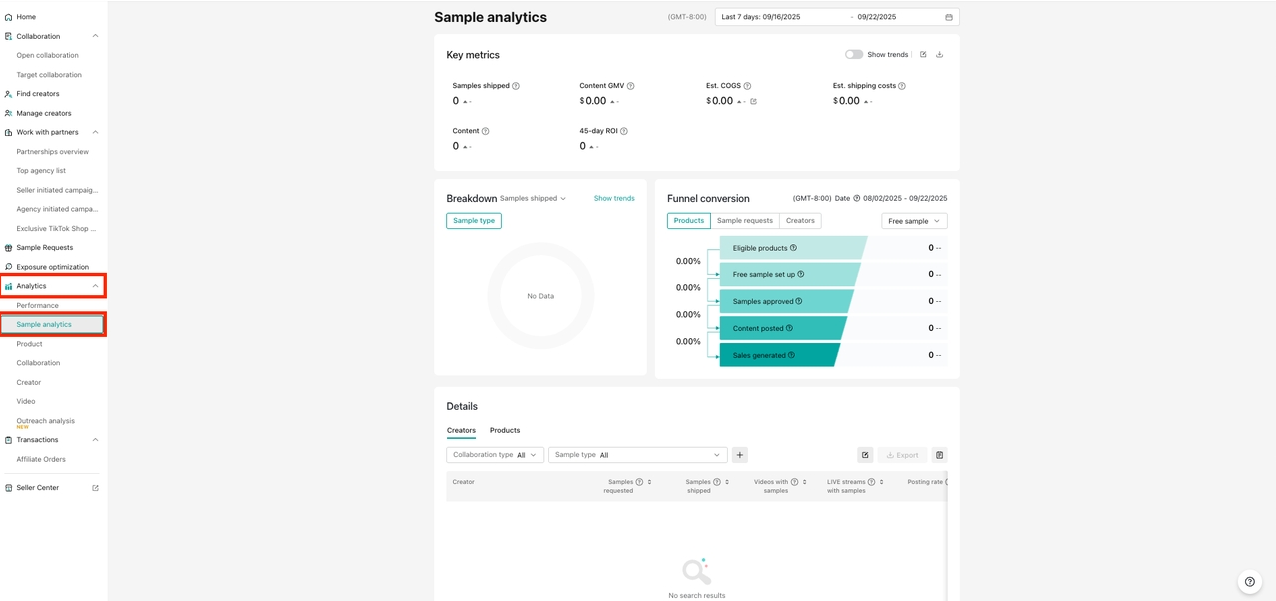Image resolution: width=1276 pixels, height=601 pixels.
Task: Click the edit icon beside Est. COGS value
Action: point(754,101)
